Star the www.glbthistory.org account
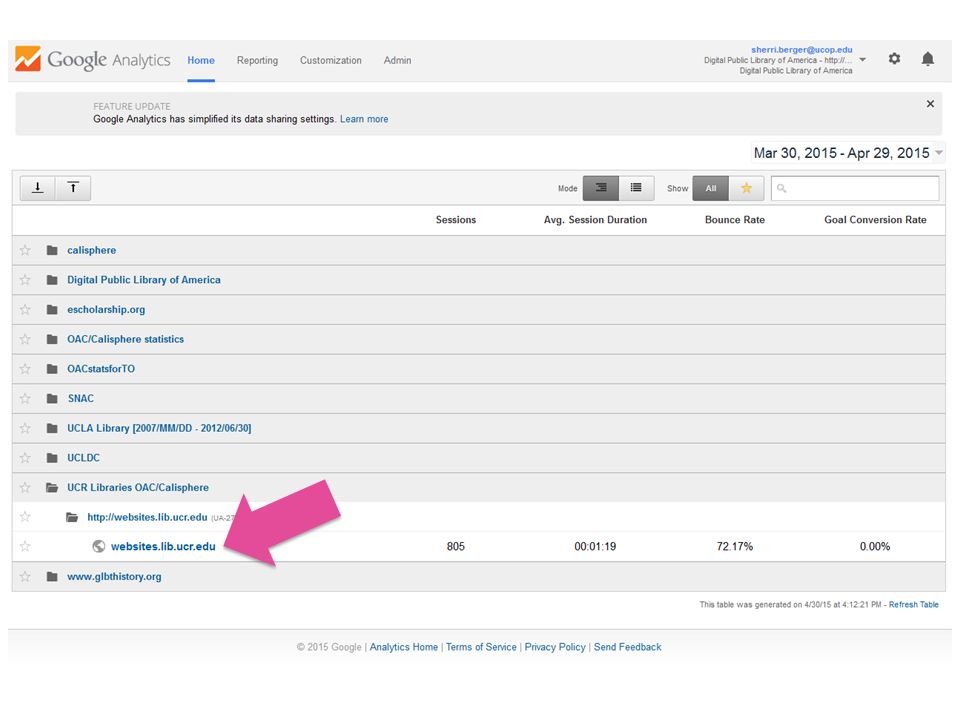 pos(25,576)
